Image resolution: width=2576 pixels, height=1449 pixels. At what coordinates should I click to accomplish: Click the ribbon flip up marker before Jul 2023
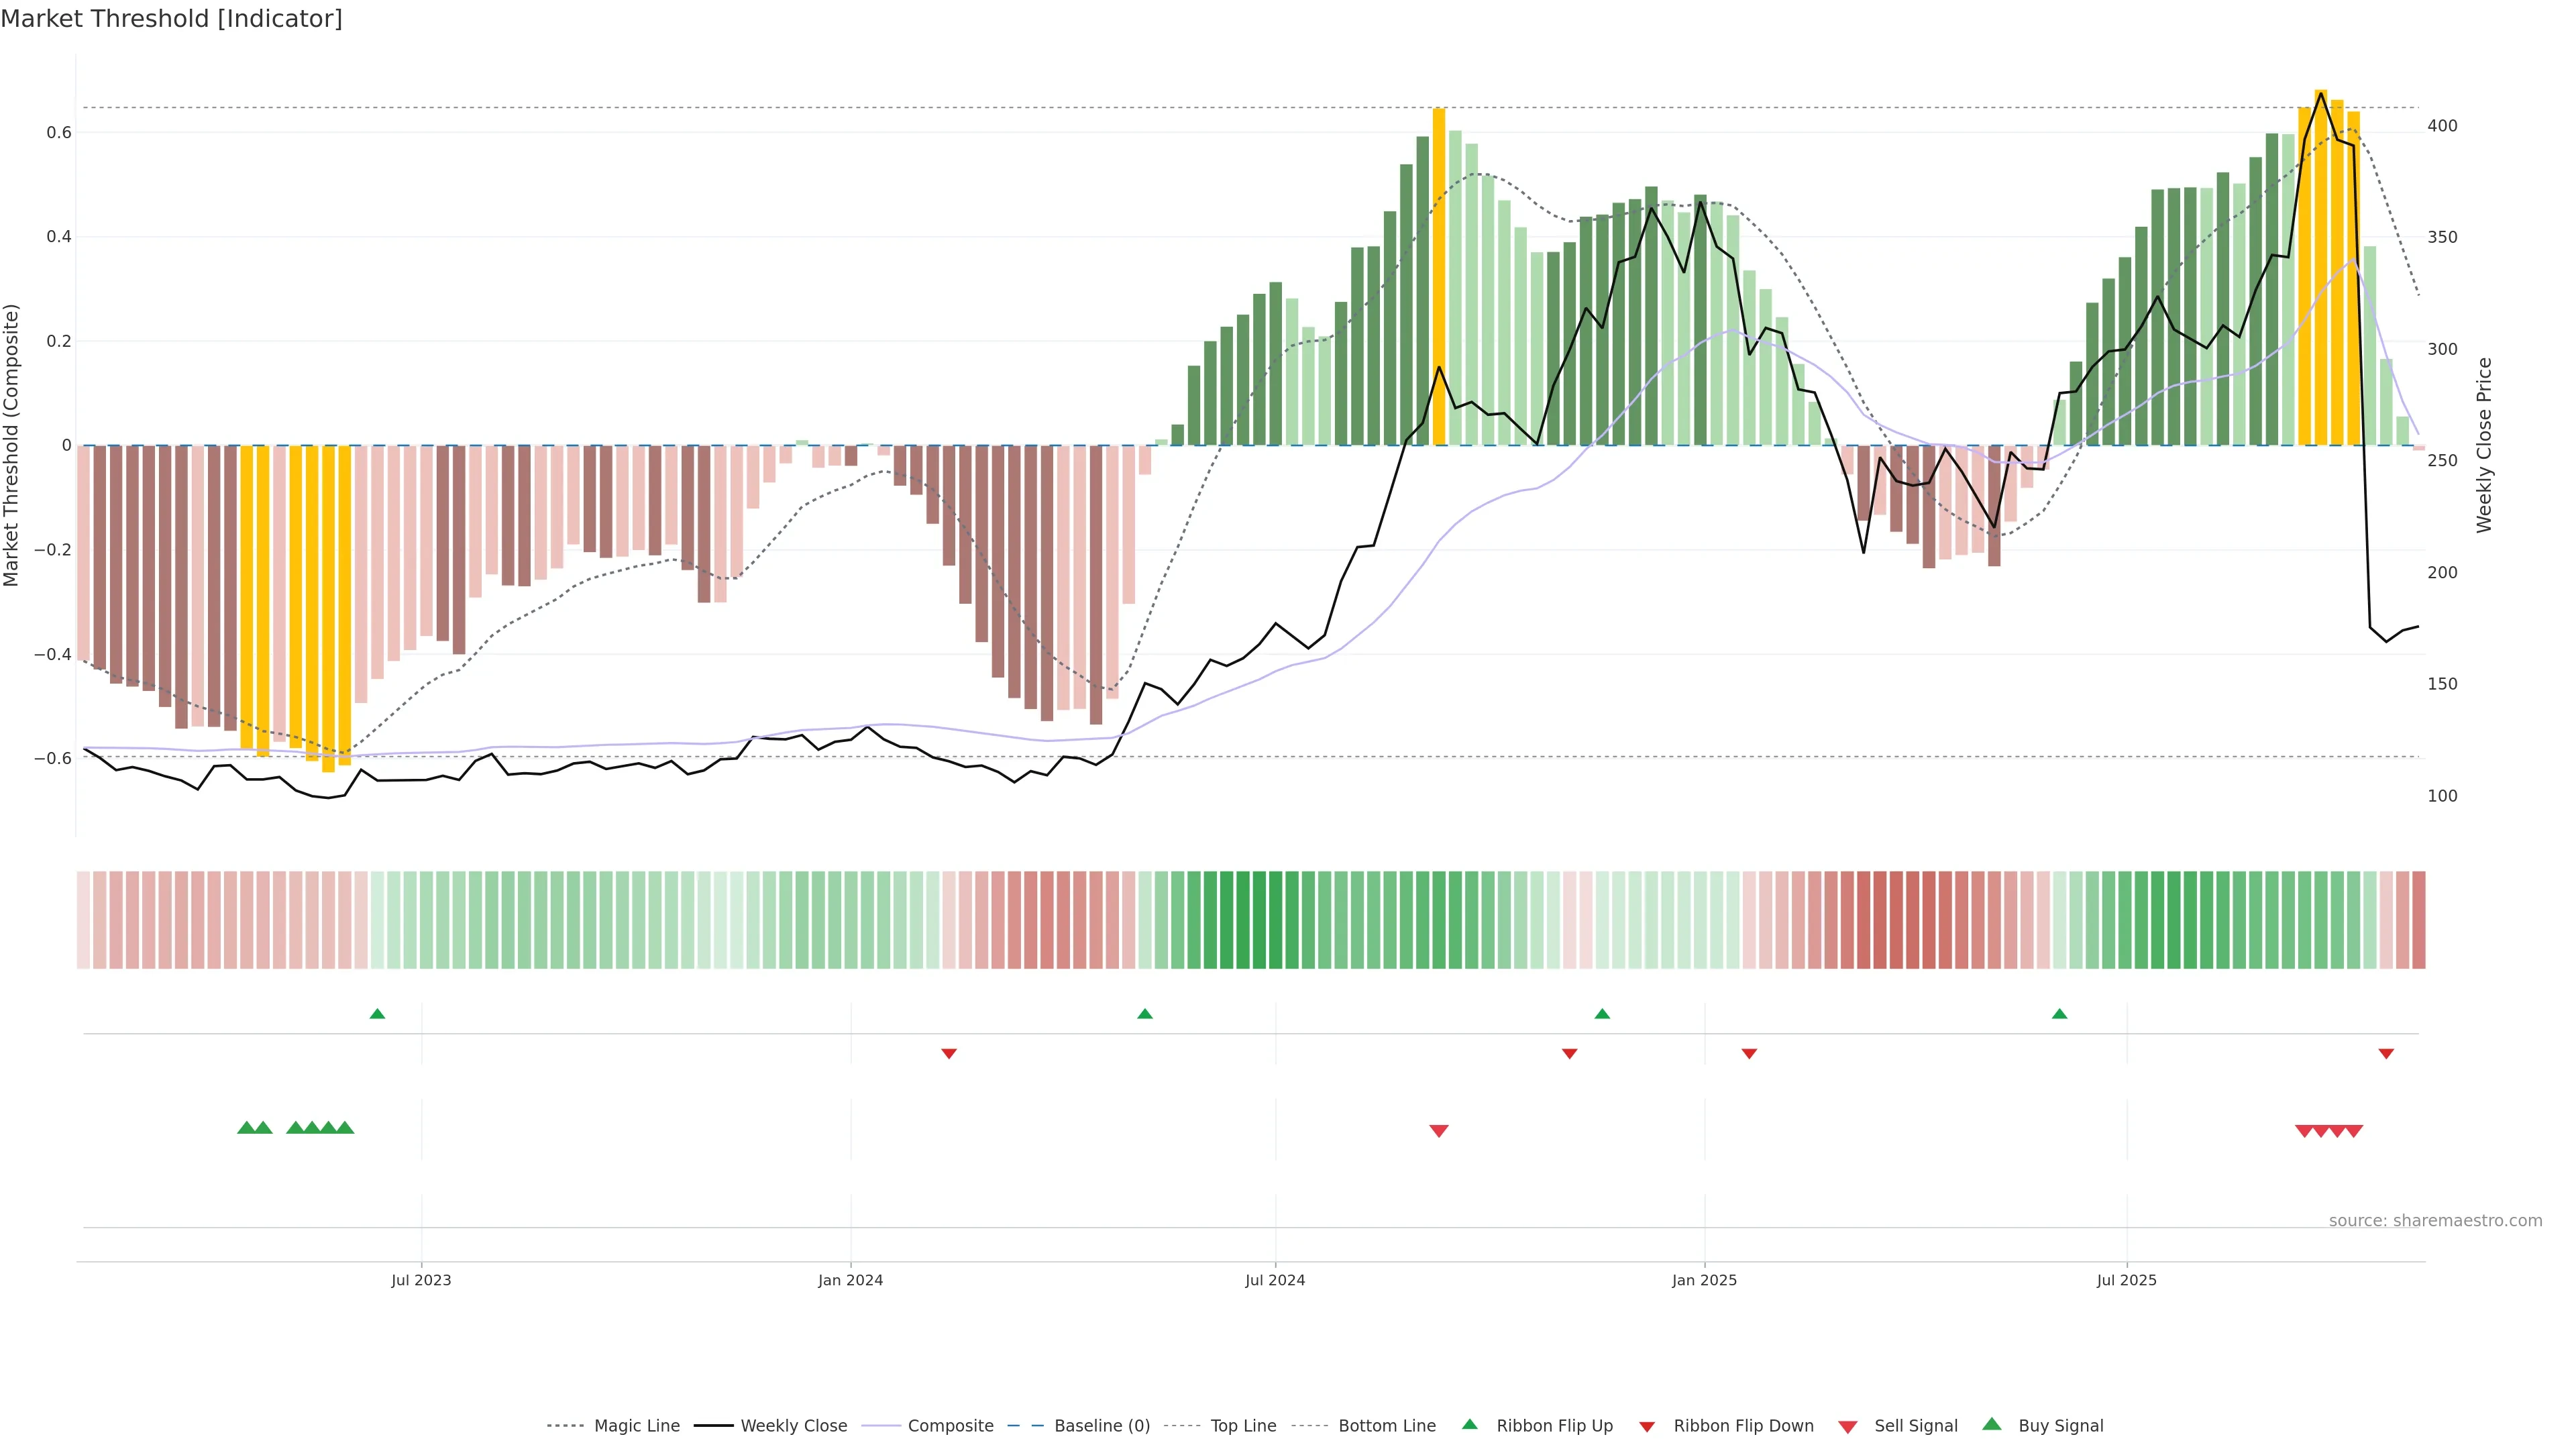click(377, 1014)
